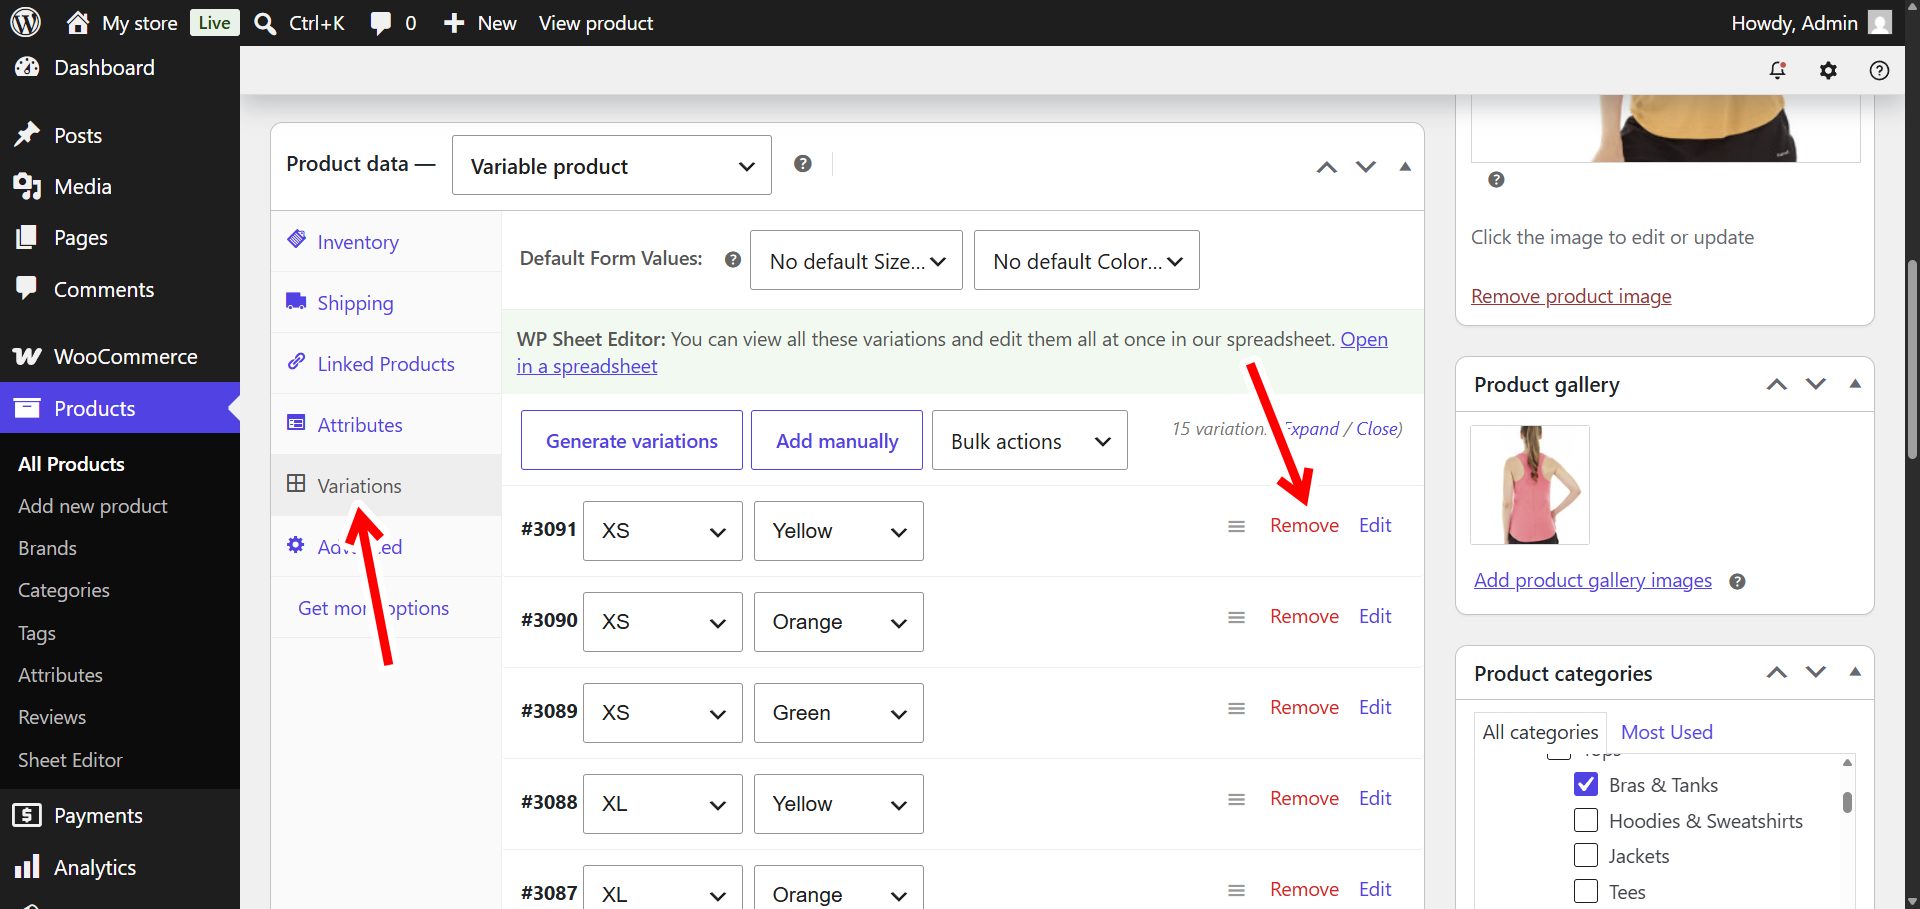Click the Add manually button
This screenshot has height=909, width=1920.
[837, 440]
